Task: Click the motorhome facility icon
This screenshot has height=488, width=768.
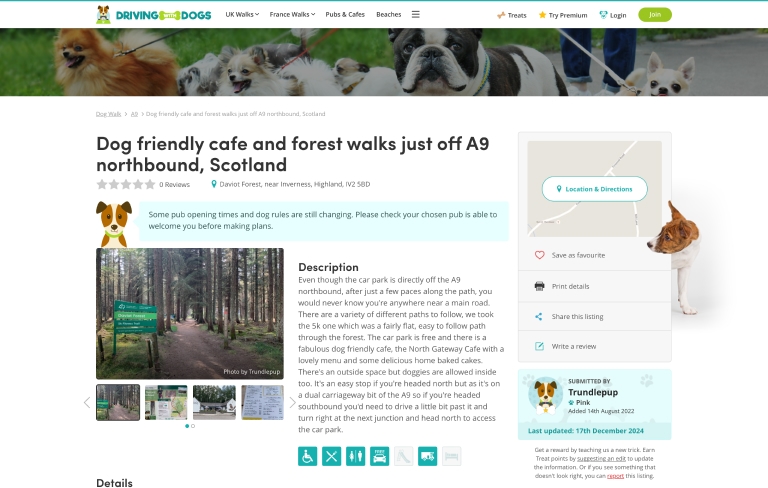Action: (x=427, y=456)
